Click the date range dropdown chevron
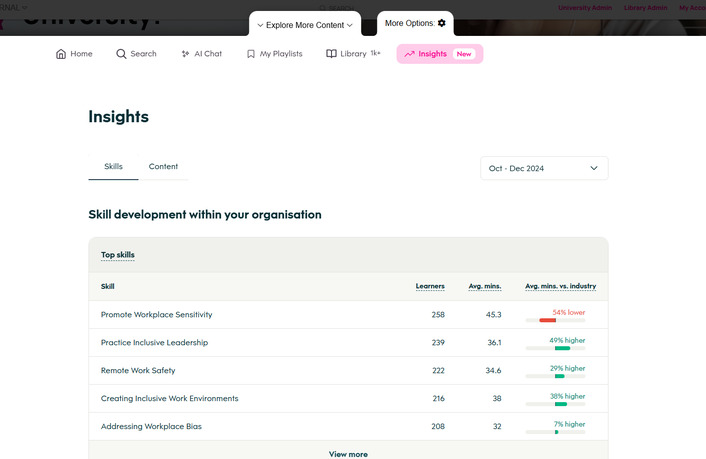706x459 pixels. [594, 168]
